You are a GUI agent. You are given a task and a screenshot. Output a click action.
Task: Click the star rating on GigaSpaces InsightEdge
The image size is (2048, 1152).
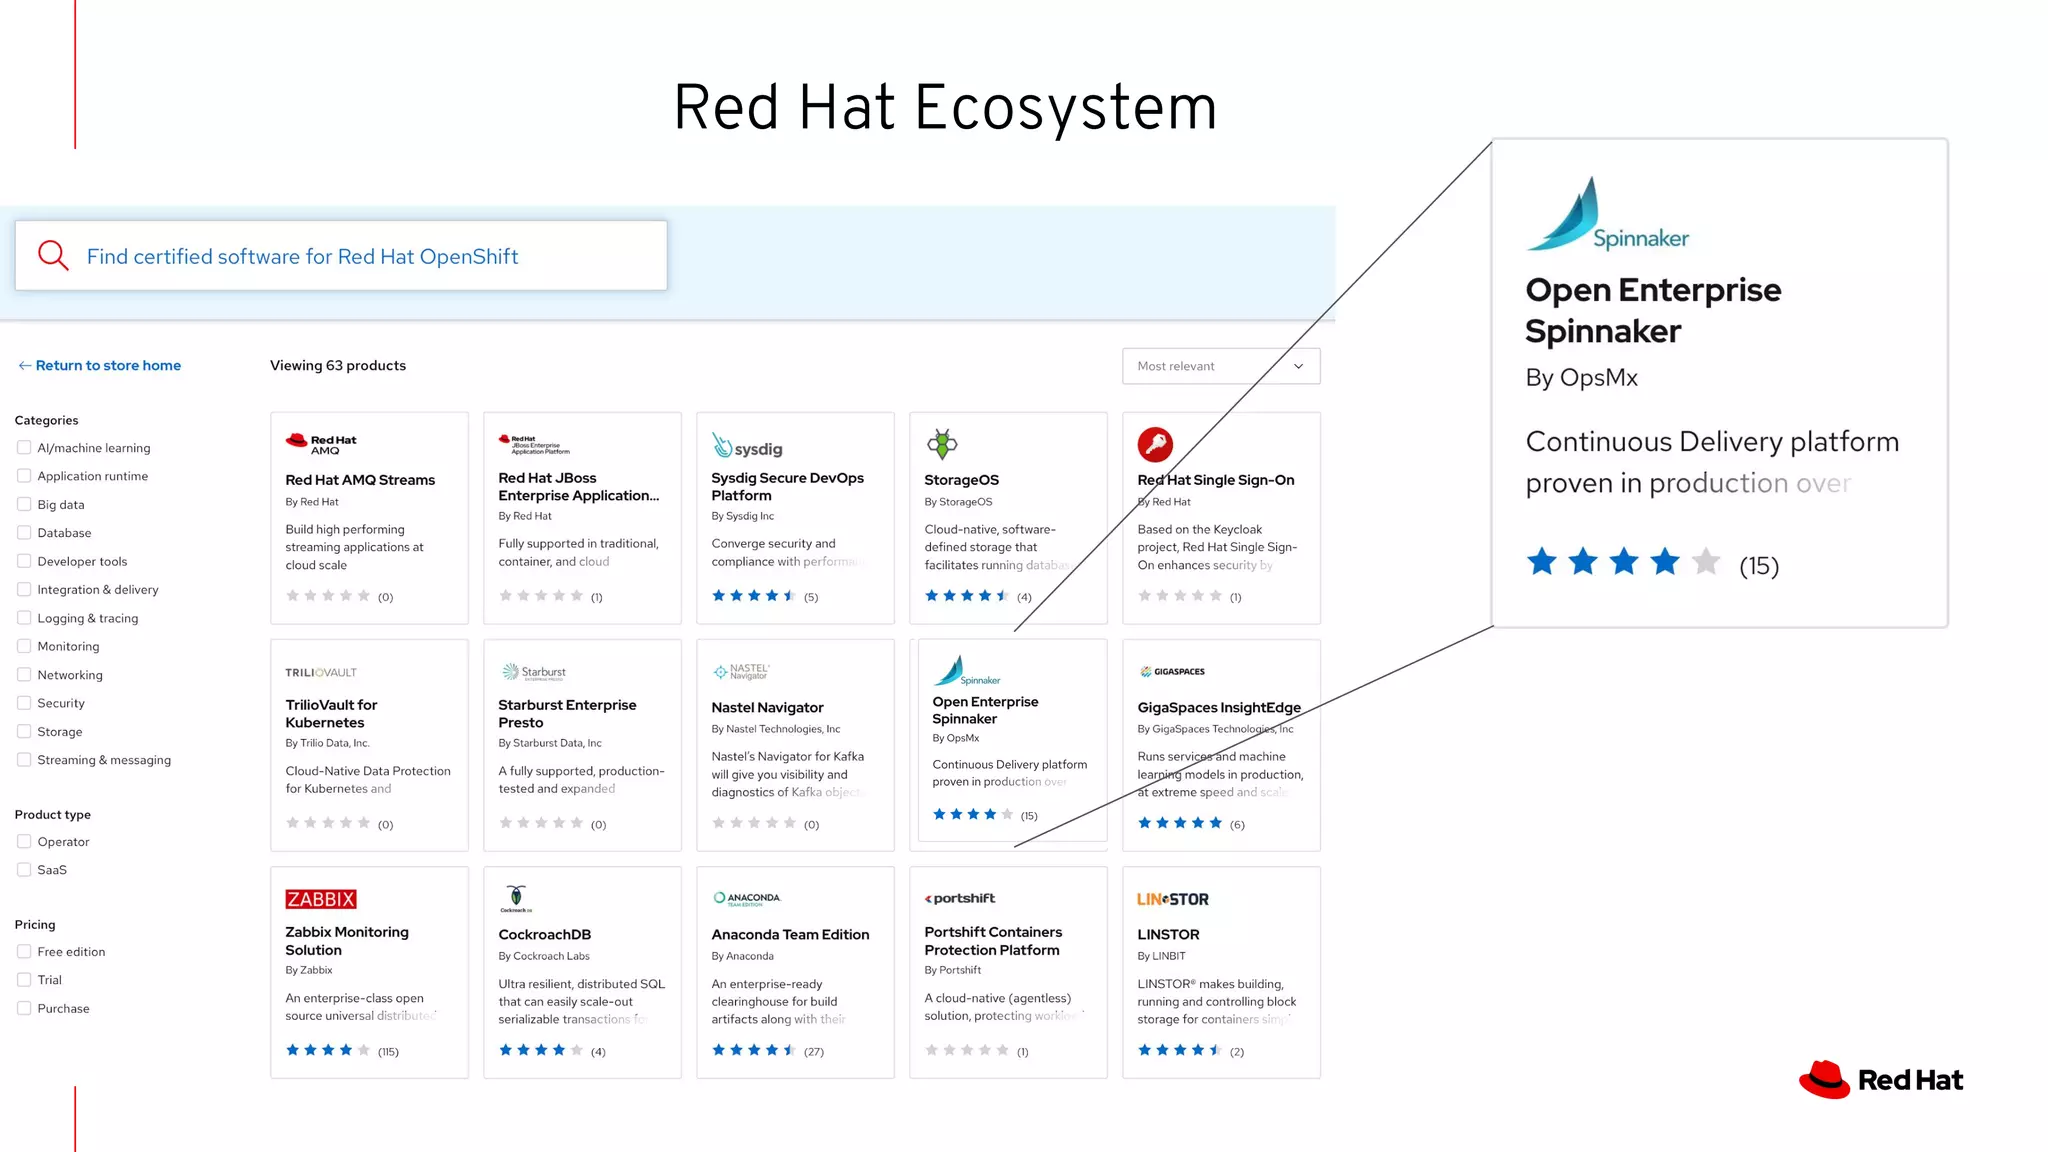1180,823
